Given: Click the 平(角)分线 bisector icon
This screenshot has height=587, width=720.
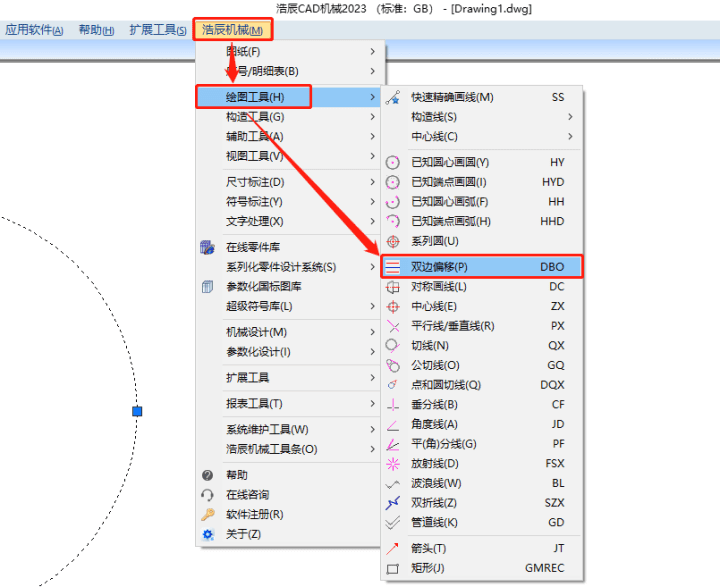Looking at the screenshot, I should point(393,444).
